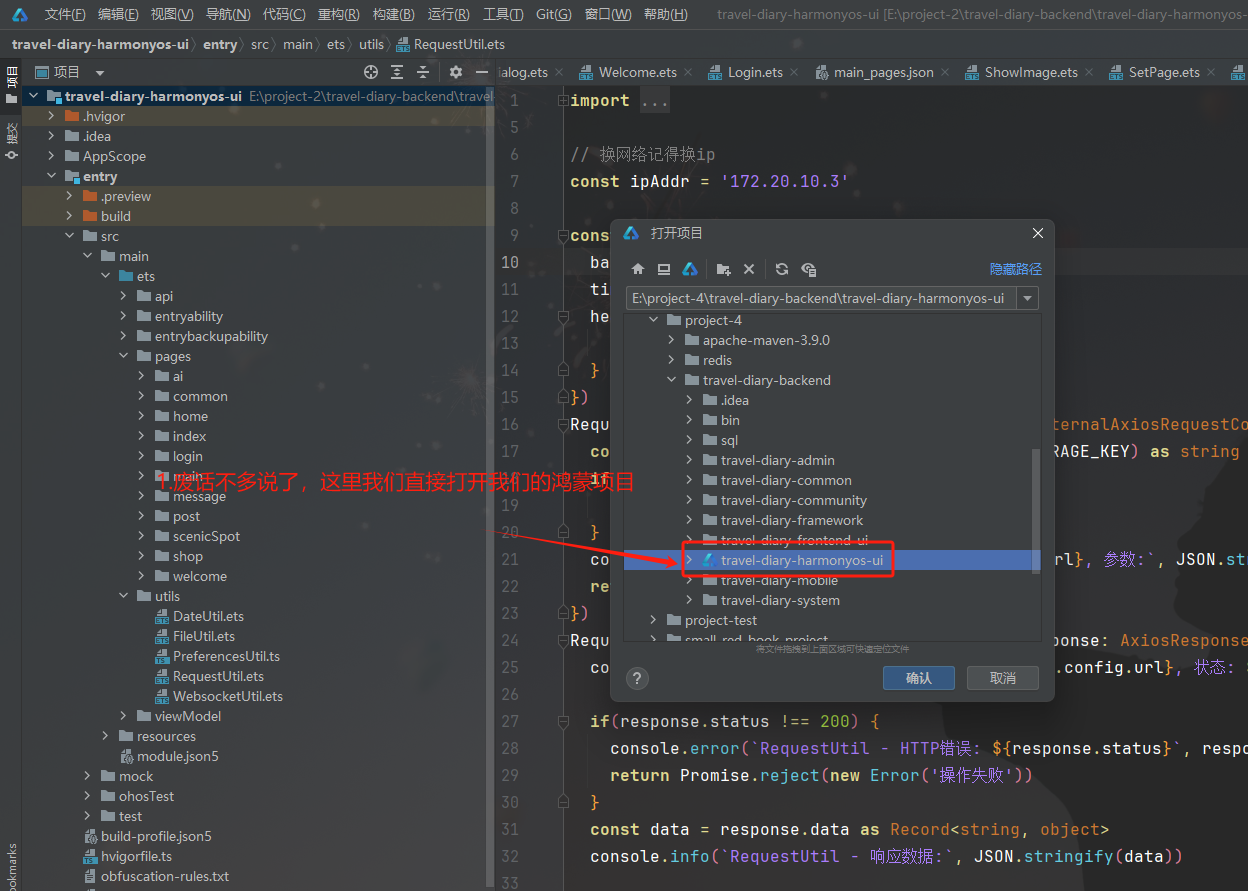Open project panel gear settings
Viewport: 1248px width, 891px height.
click(x=456, y=72)
